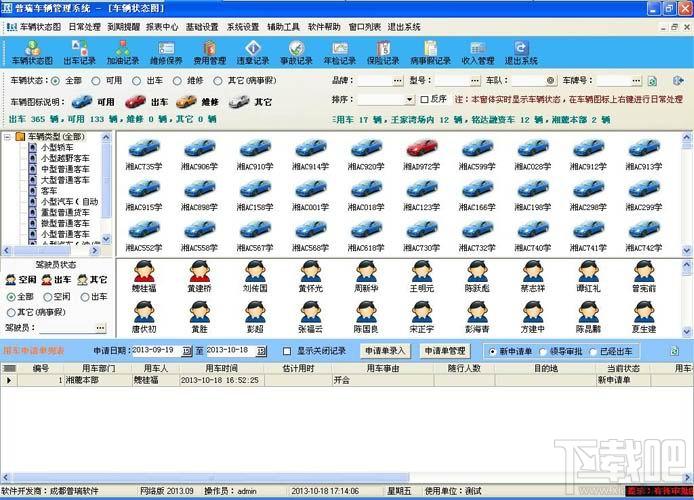The image size is (694, 500).
Task: Click the 申请单管理 button
Action: coord(444,351)
